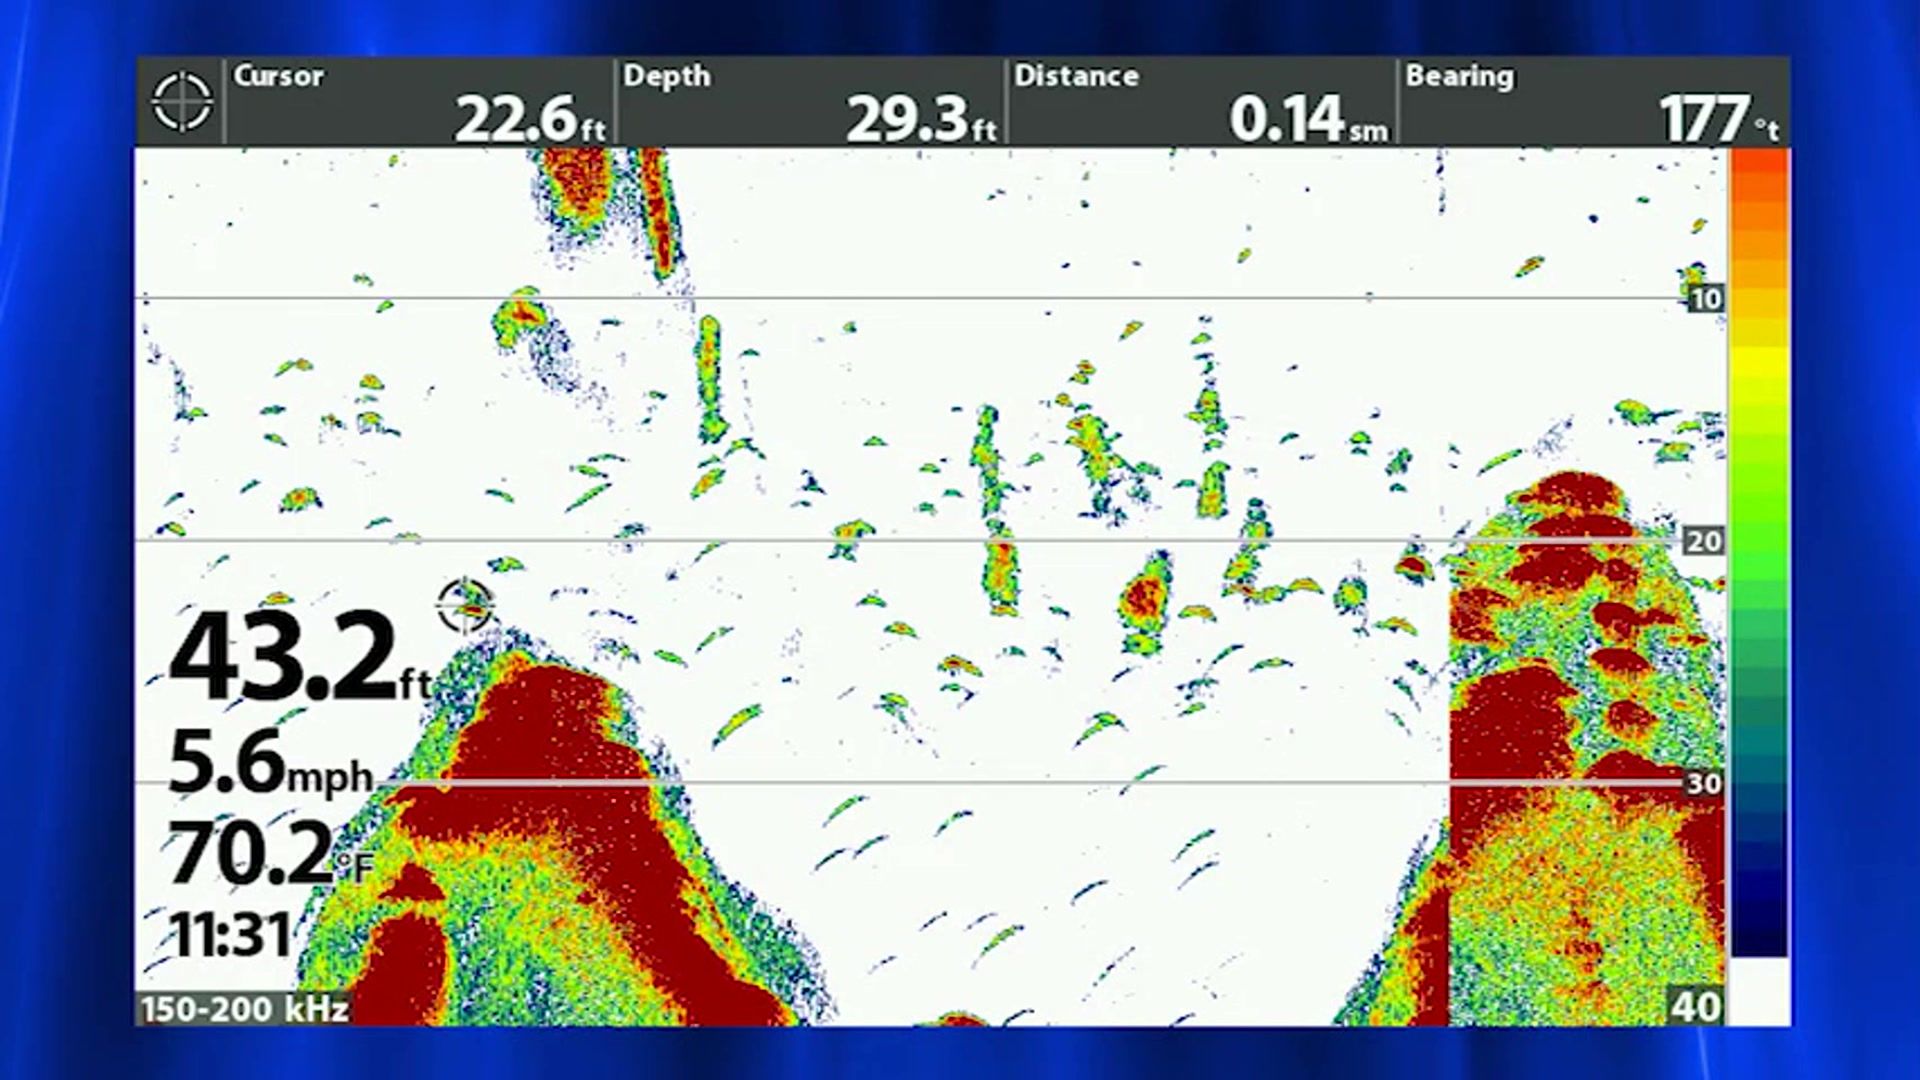Click the 11:31 time display
The image size is (1920, 1080).
coord(230,935)
